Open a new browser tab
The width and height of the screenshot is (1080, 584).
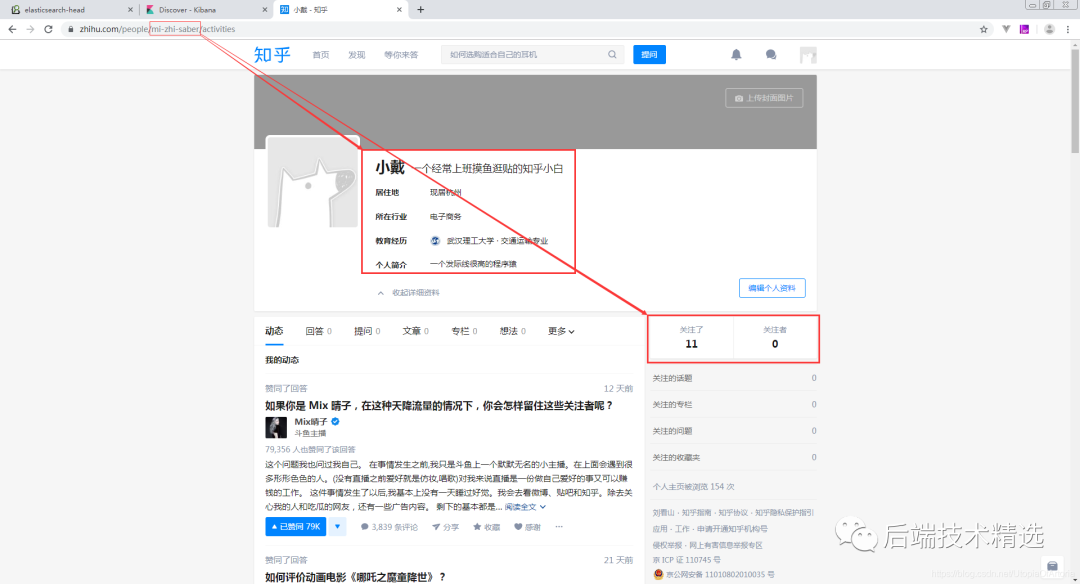click(x=420, y=10)
